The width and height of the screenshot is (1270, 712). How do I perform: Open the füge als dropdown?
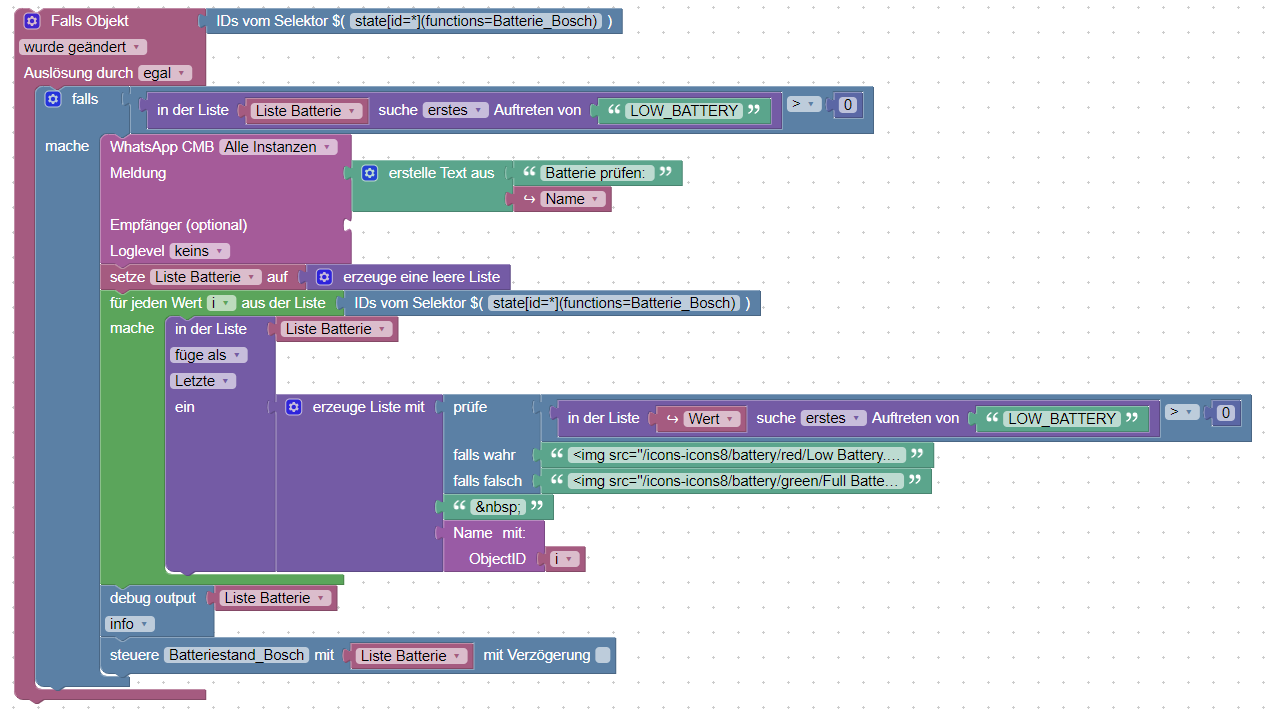(209, 355)
